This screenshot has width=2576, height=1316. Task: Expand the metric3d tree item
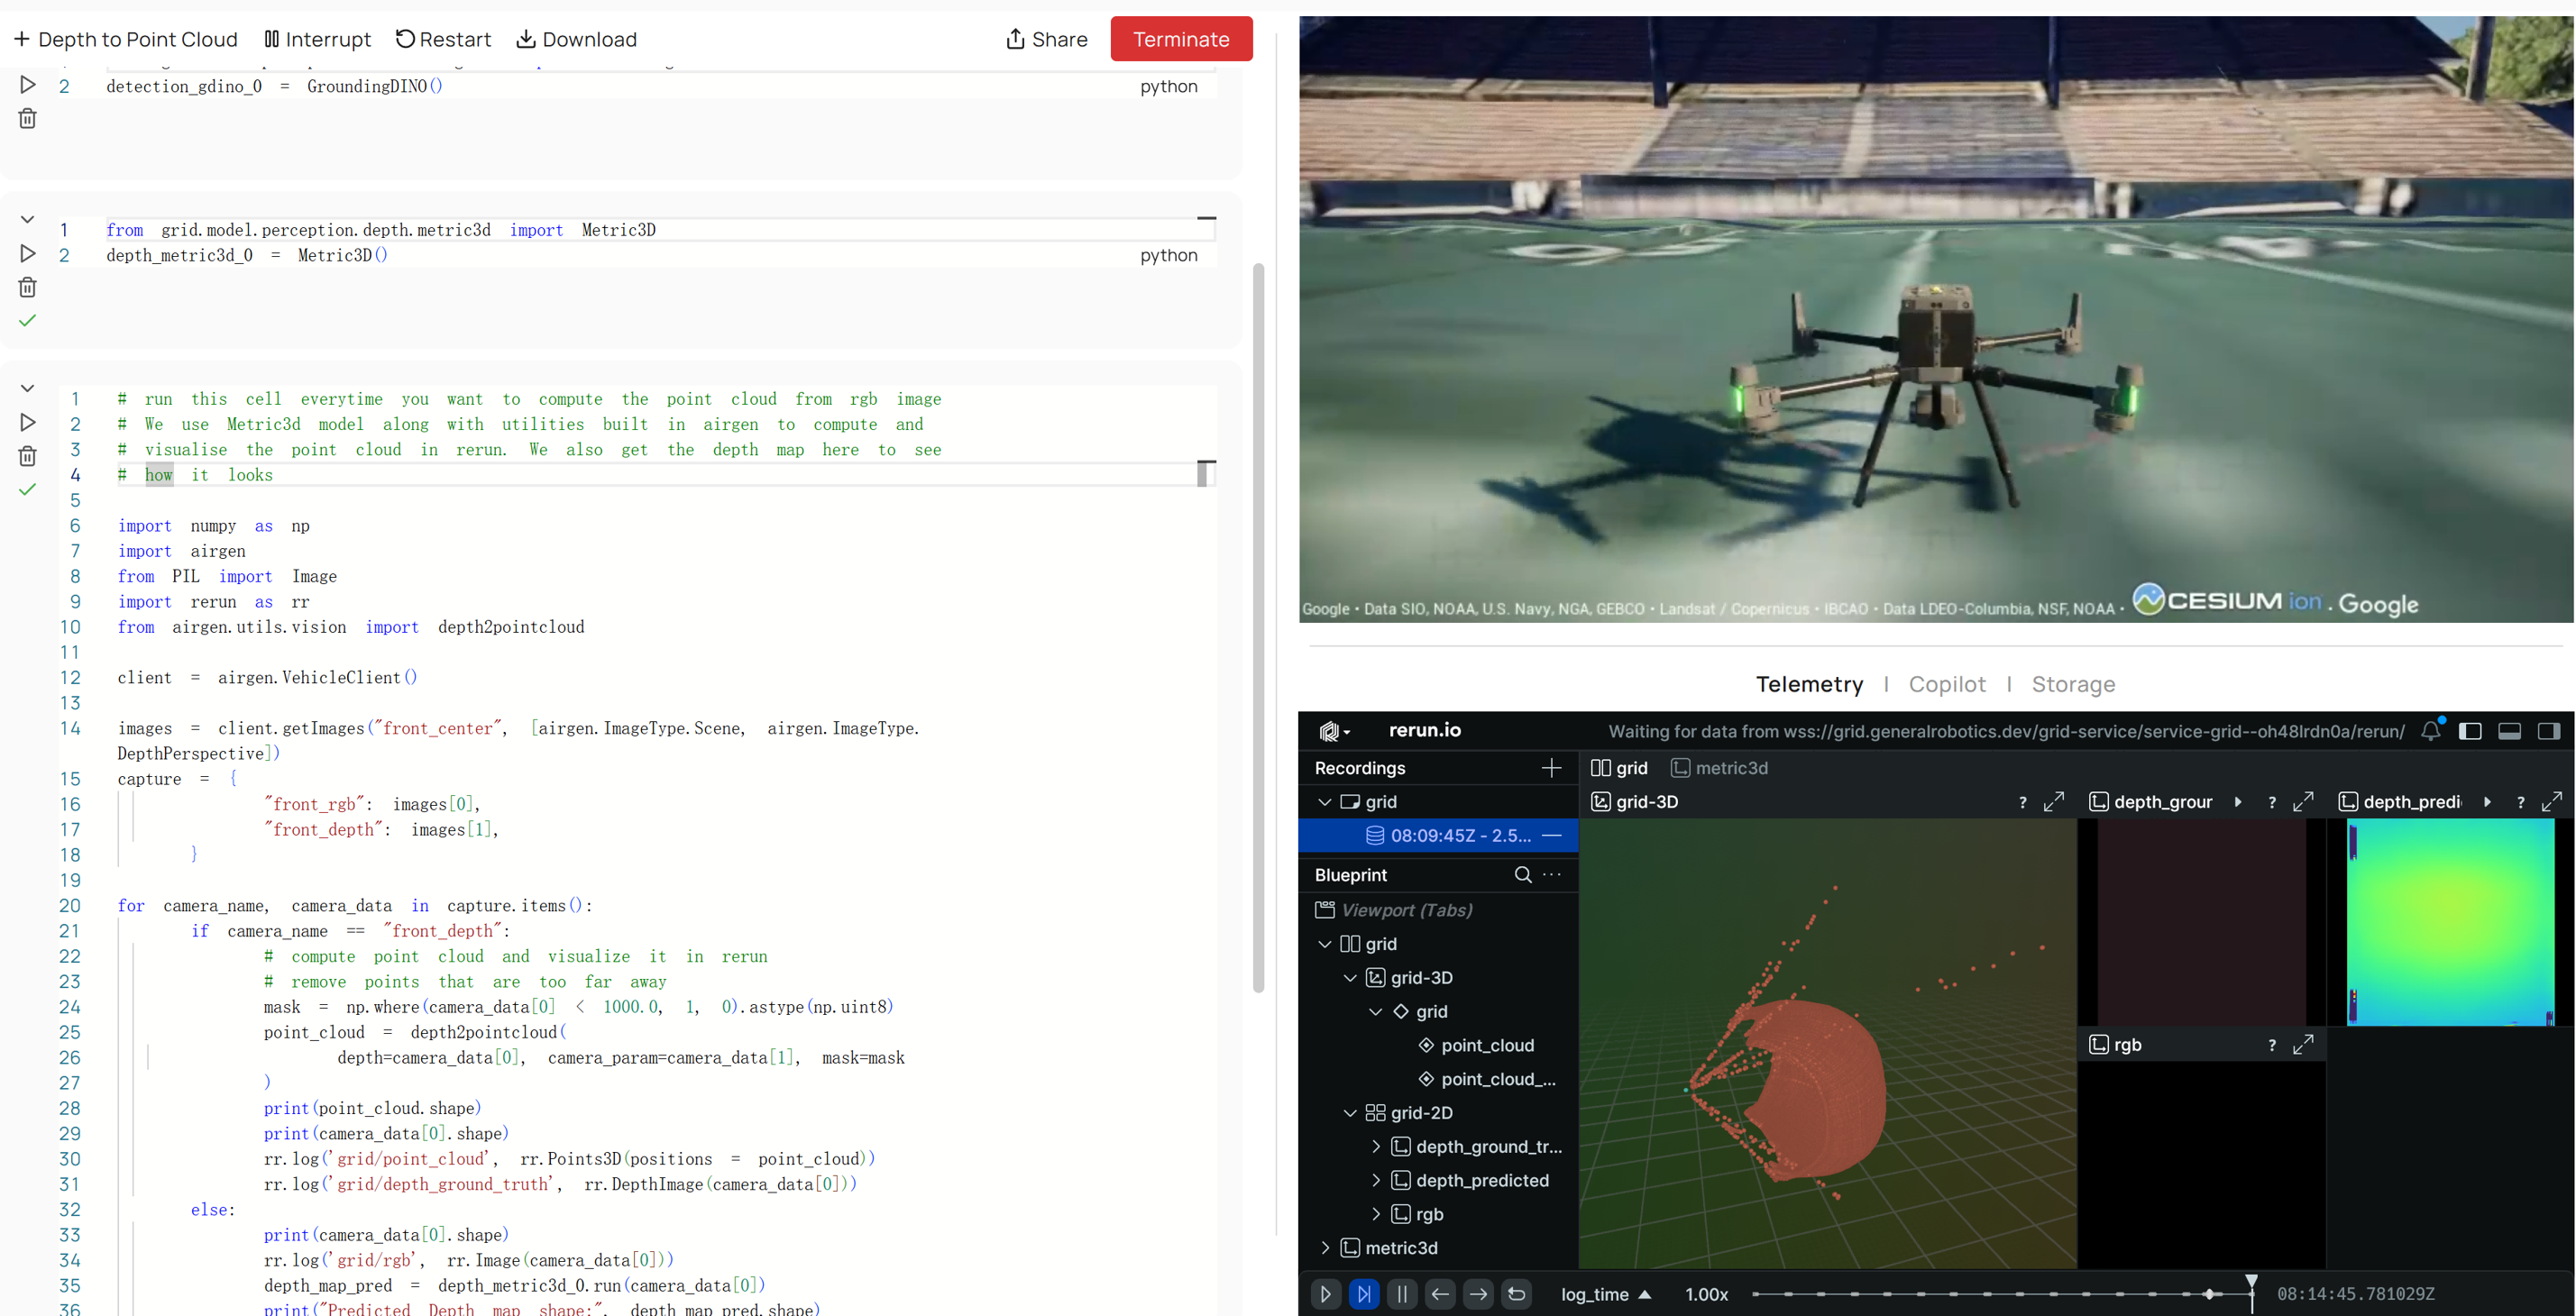[x=1325, y=1248]
